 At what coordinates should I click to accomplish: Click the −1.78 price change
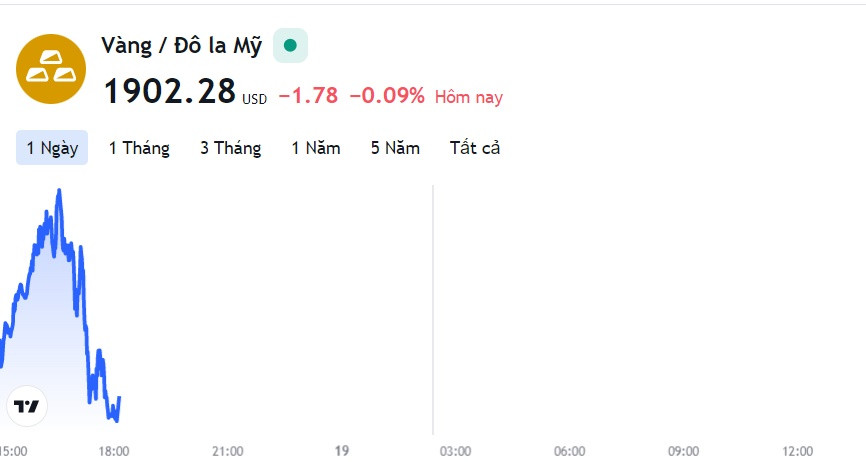coord(308,95)
